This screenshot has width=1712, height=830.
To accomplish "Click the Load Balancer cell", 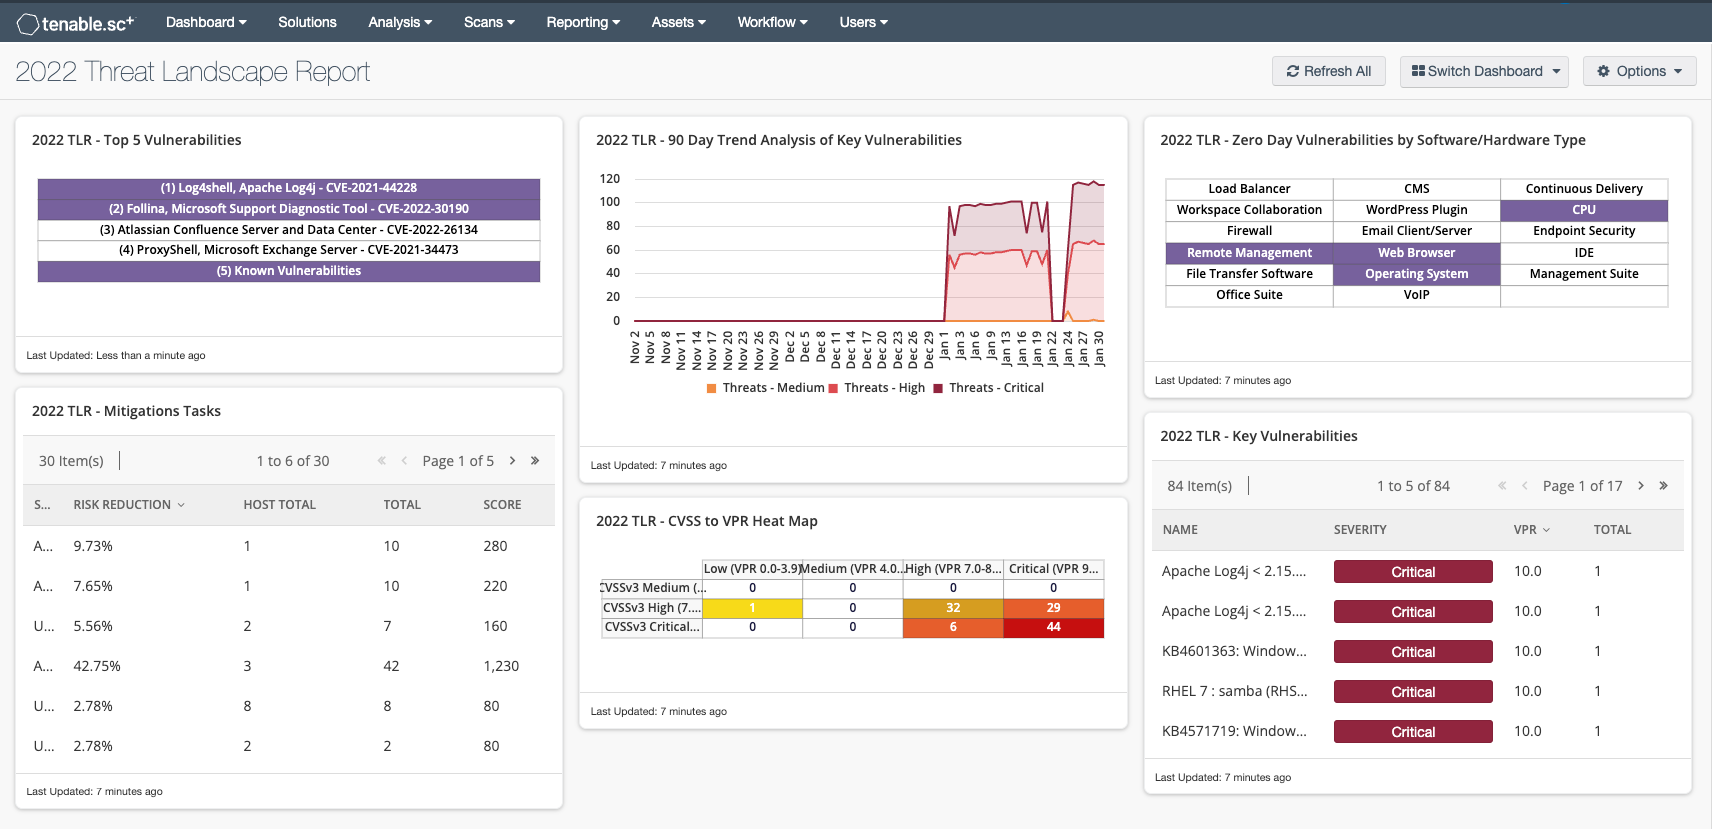I will point(1249,189).
